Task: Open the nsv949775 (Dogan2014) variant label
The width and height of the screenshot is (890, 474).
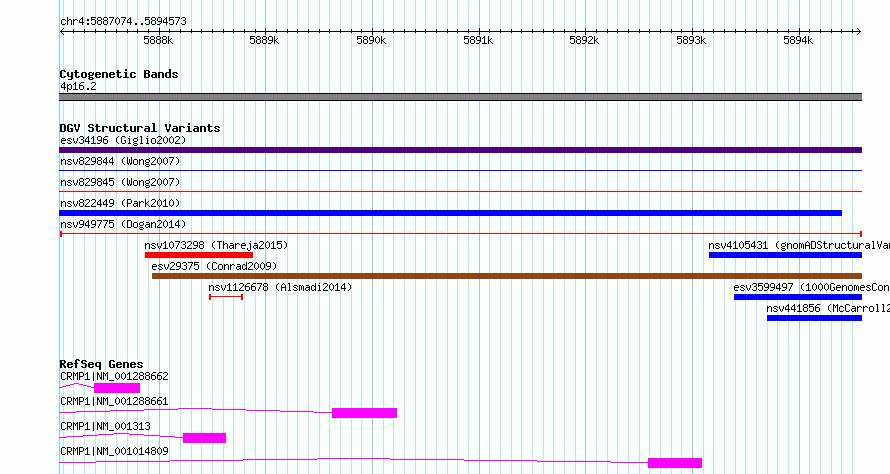Action: coord(123,224)
